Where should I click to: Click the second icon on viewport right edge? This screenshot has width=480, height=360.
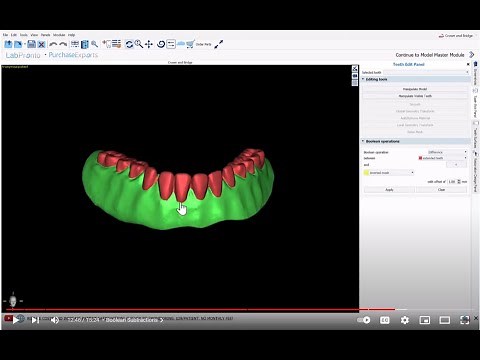coord(355,76)
